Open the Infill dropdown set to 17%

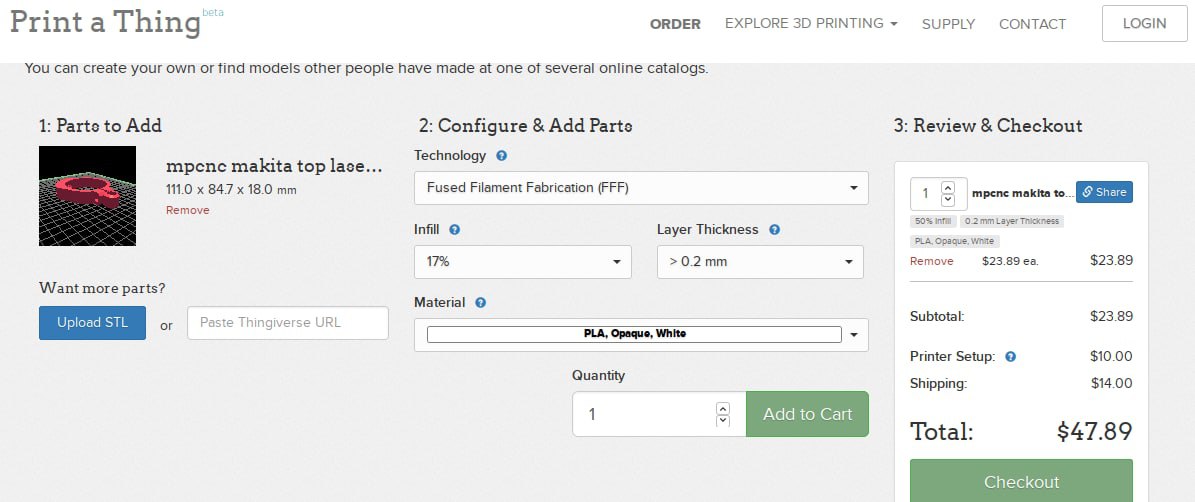tap(523, 261)
